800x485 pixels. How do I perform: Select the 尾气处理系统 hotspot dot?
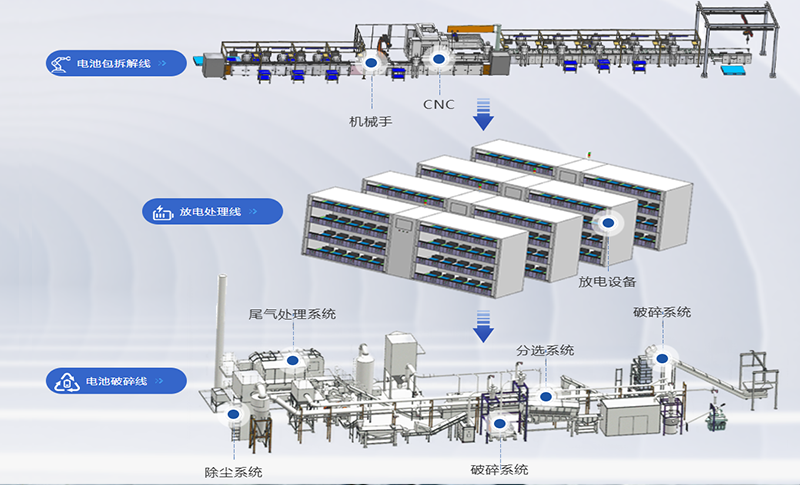click(x=292, y=360)
